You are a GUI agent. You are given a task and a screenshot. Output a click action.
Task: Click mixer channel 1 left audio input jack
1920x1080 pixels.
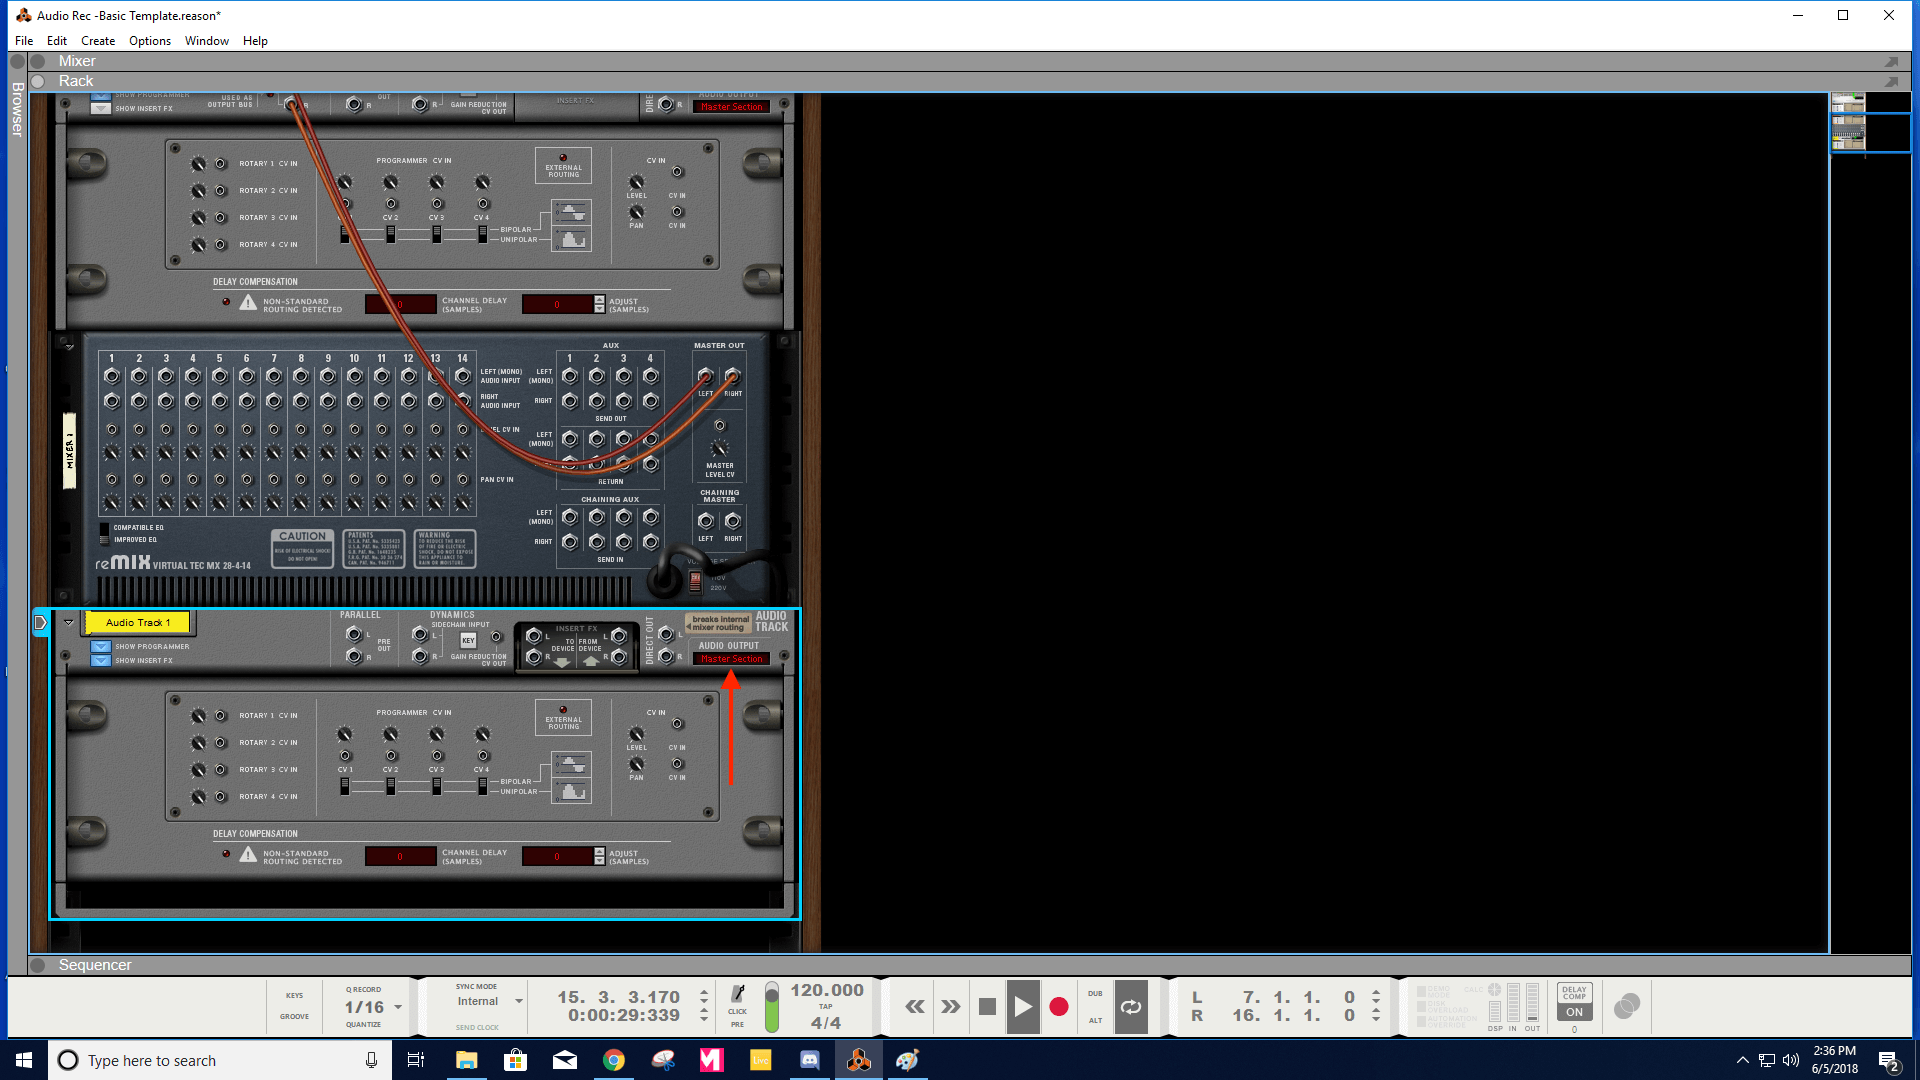point(112,376)
